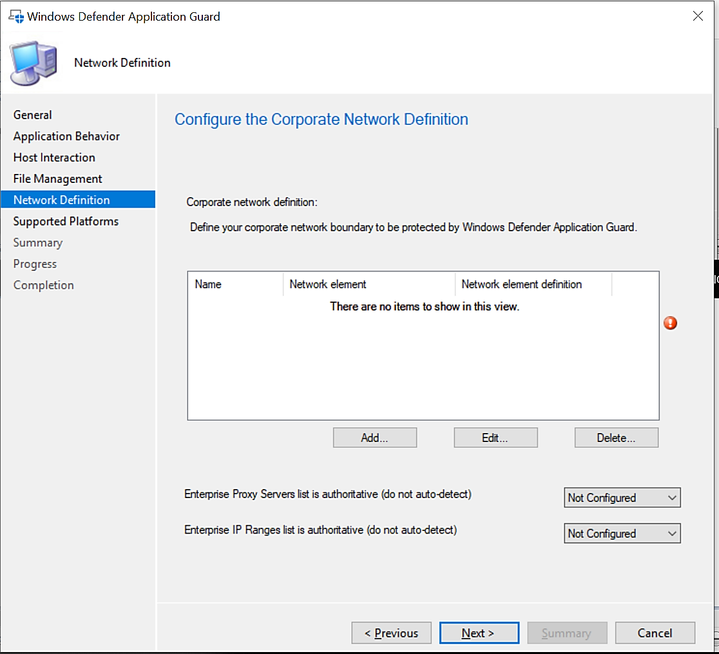Image resolution: width=719 pixels, height=654 pixels.
Task: Click the Progress step in sidebar
Action: pyautogui.click(x=35, y=264)
